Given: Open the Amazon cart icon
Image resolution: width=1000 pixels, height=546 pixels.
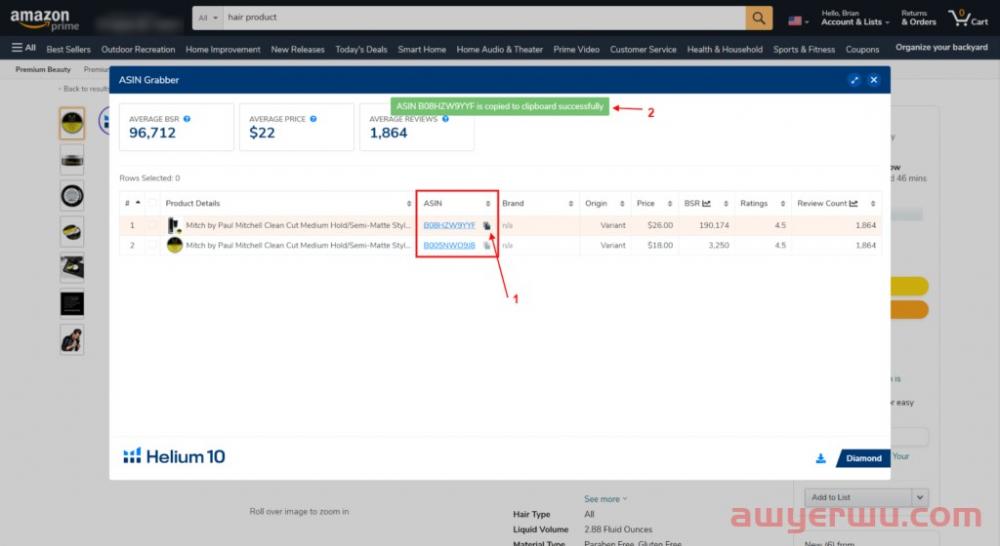Looking at the screenshot, I should 968,18.
